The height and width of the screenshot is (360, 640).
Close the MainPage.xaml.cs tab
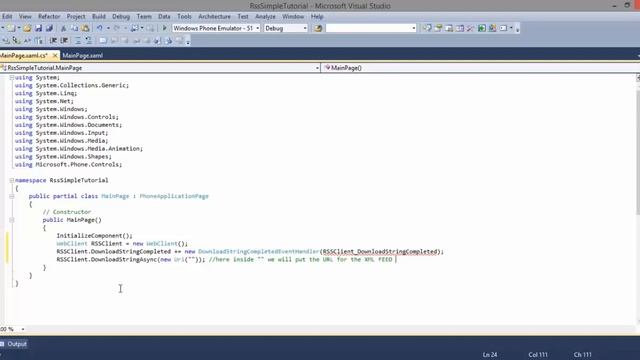click(55, 56)
